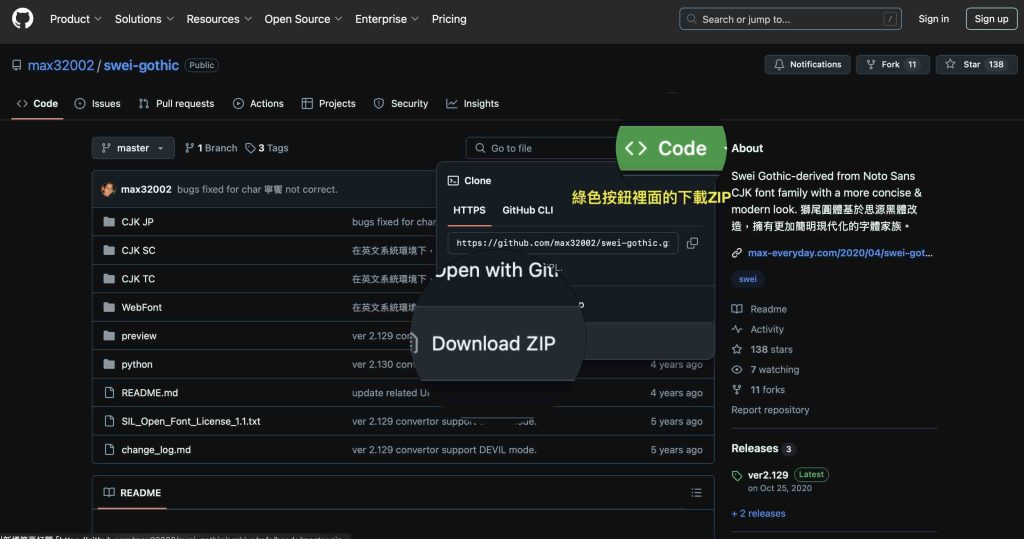
Task: Click the swei topic tag
Action: (x=748, y=279)
